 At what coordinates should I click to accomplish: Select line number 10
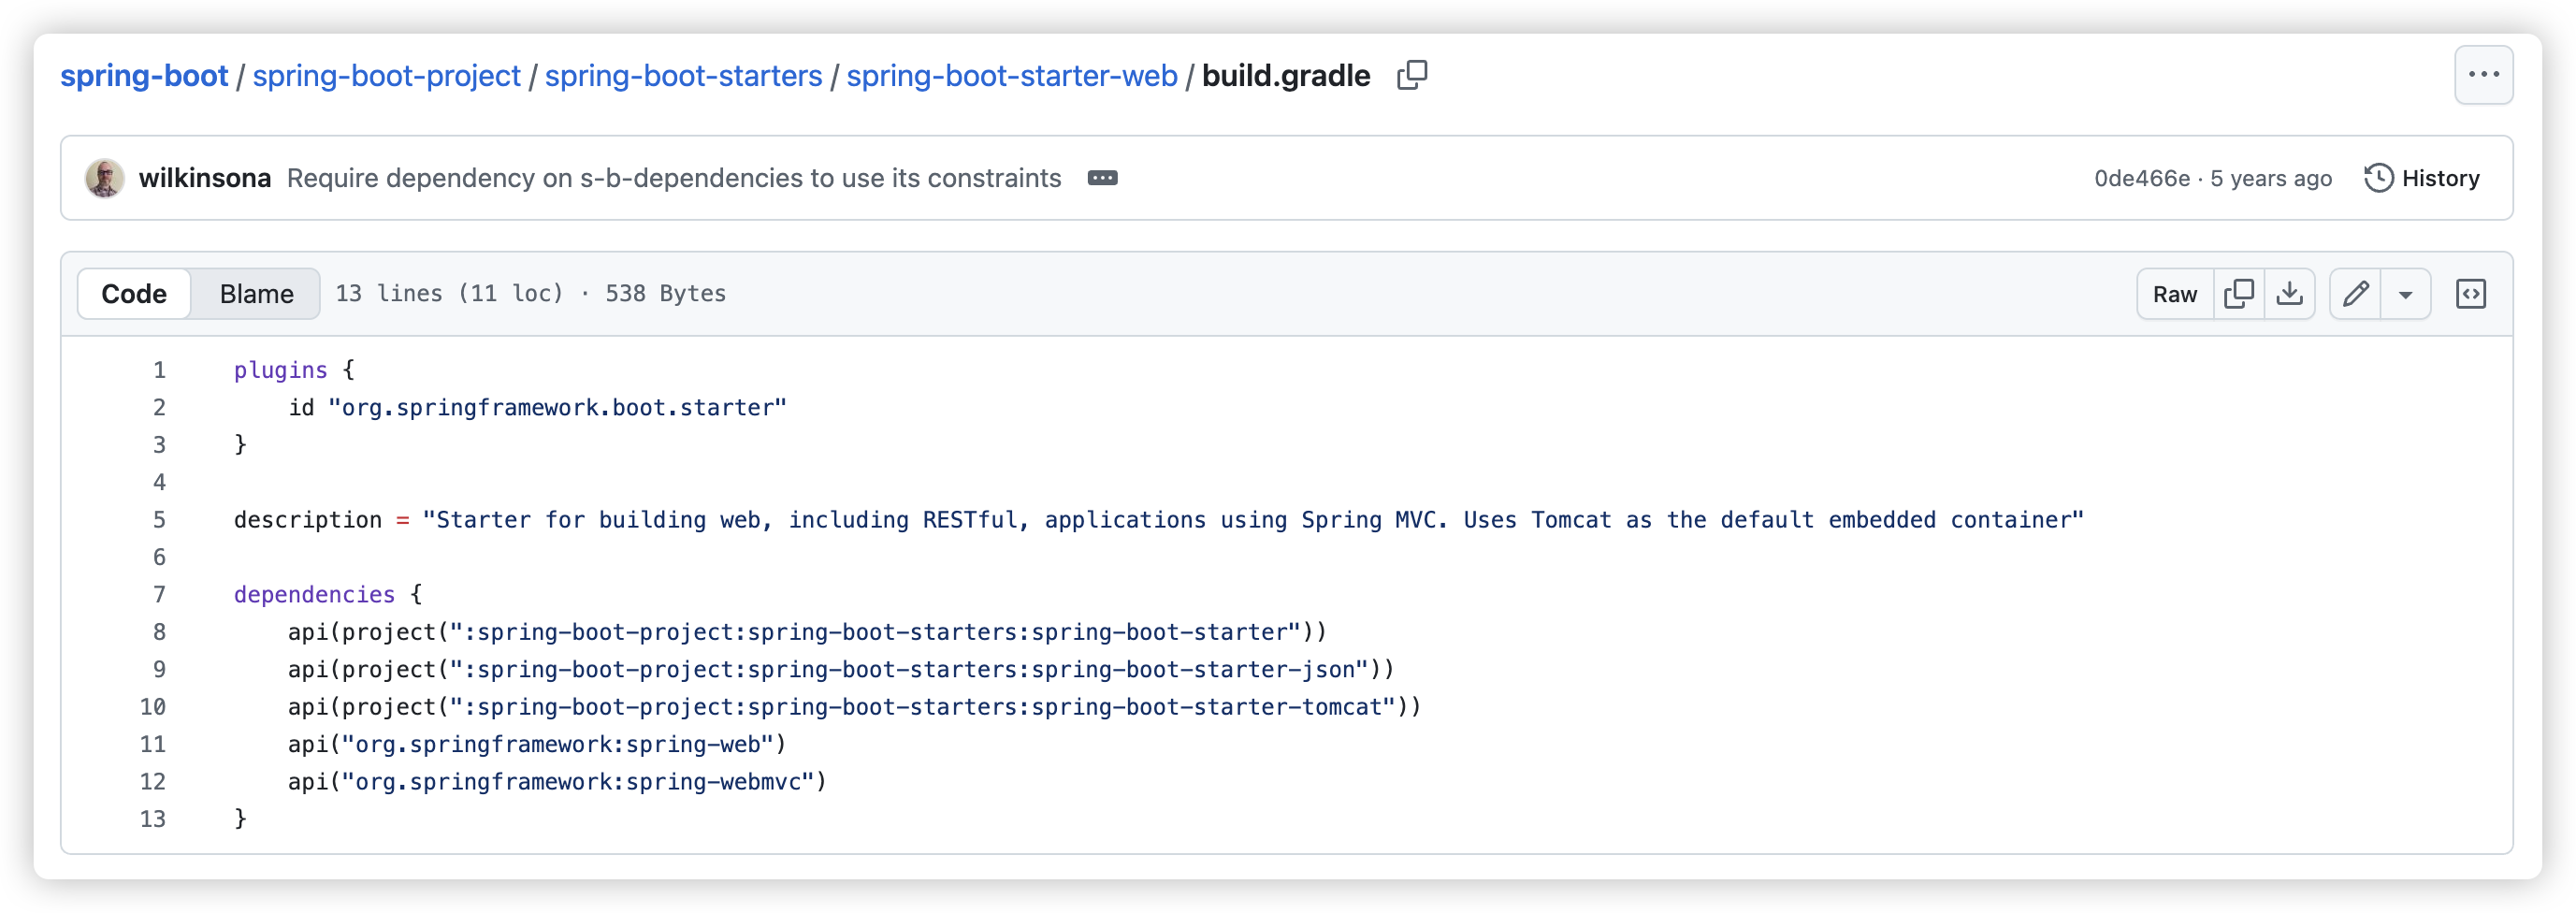[x=152, y=707]
